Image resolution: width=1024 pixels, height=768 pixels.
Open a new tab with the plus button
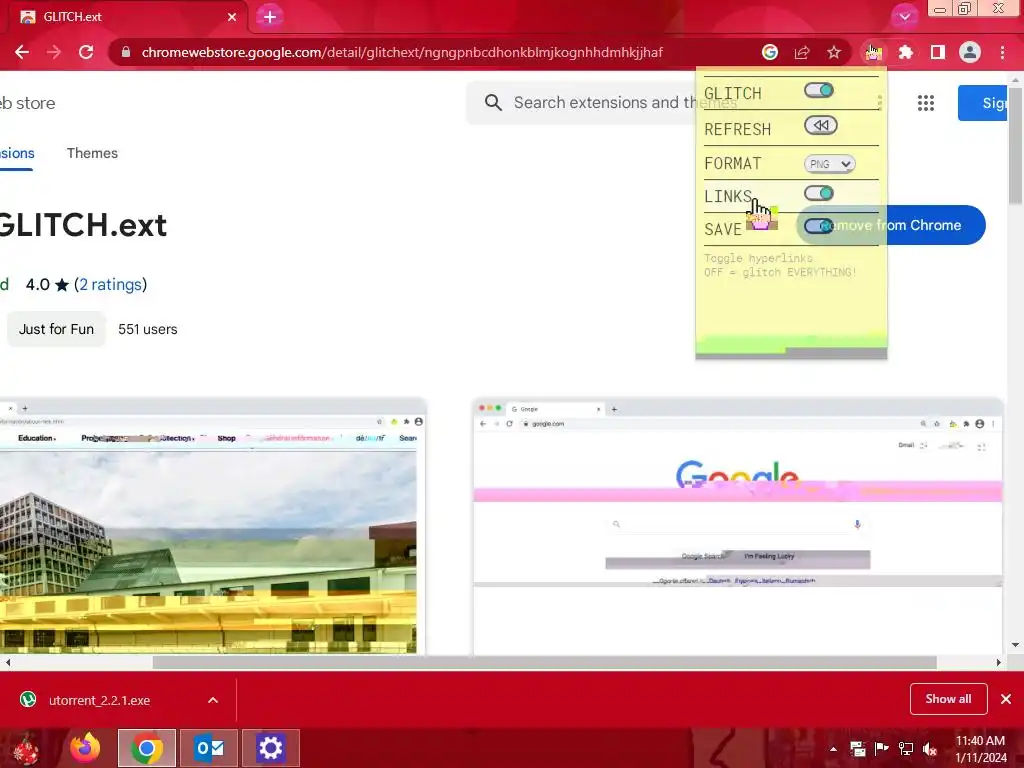click(x=270, y=17)
